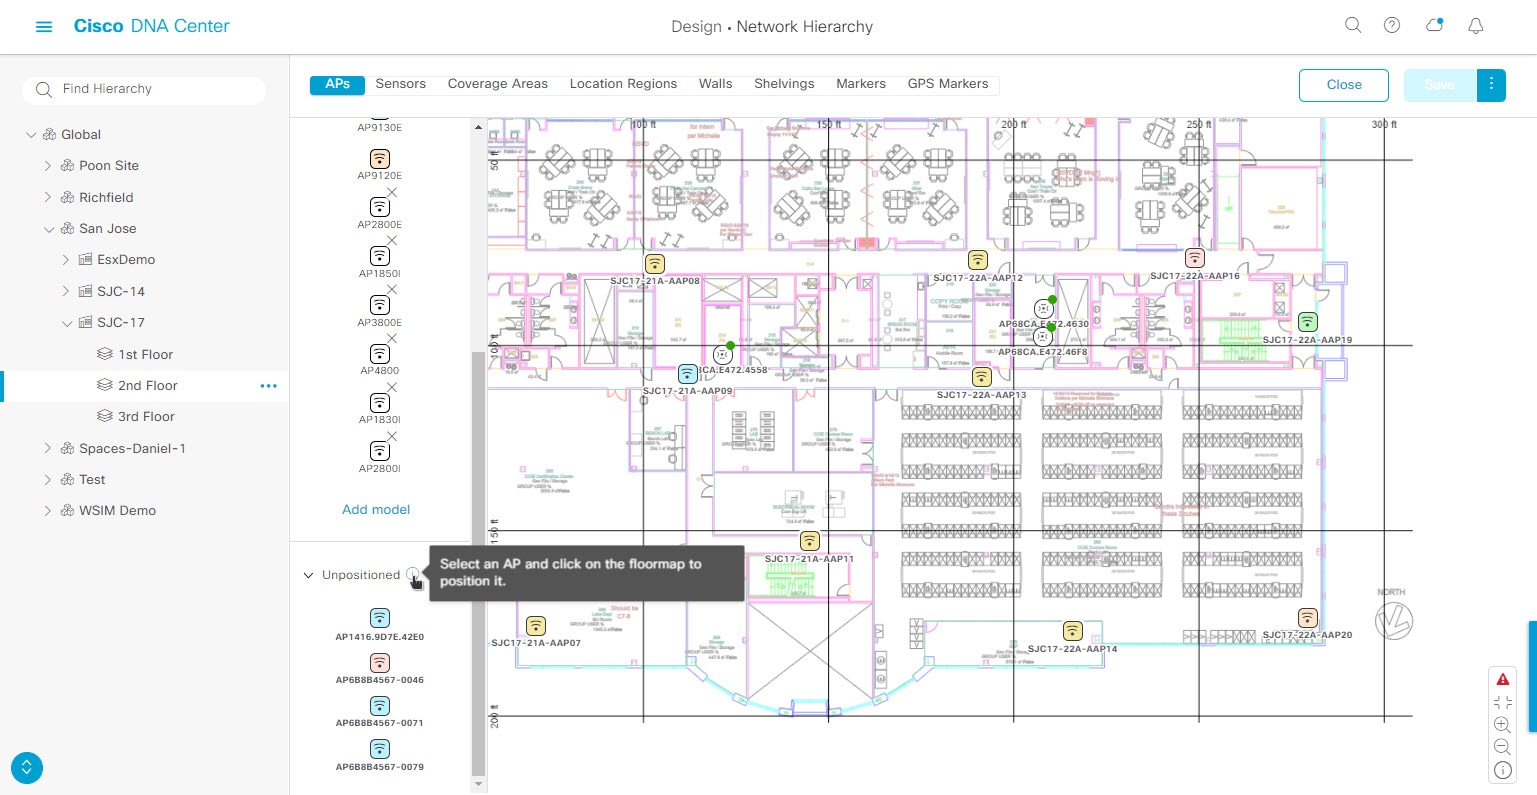Click the Add model link
This screenshot has width=1537, height=795.
(376, 509)
